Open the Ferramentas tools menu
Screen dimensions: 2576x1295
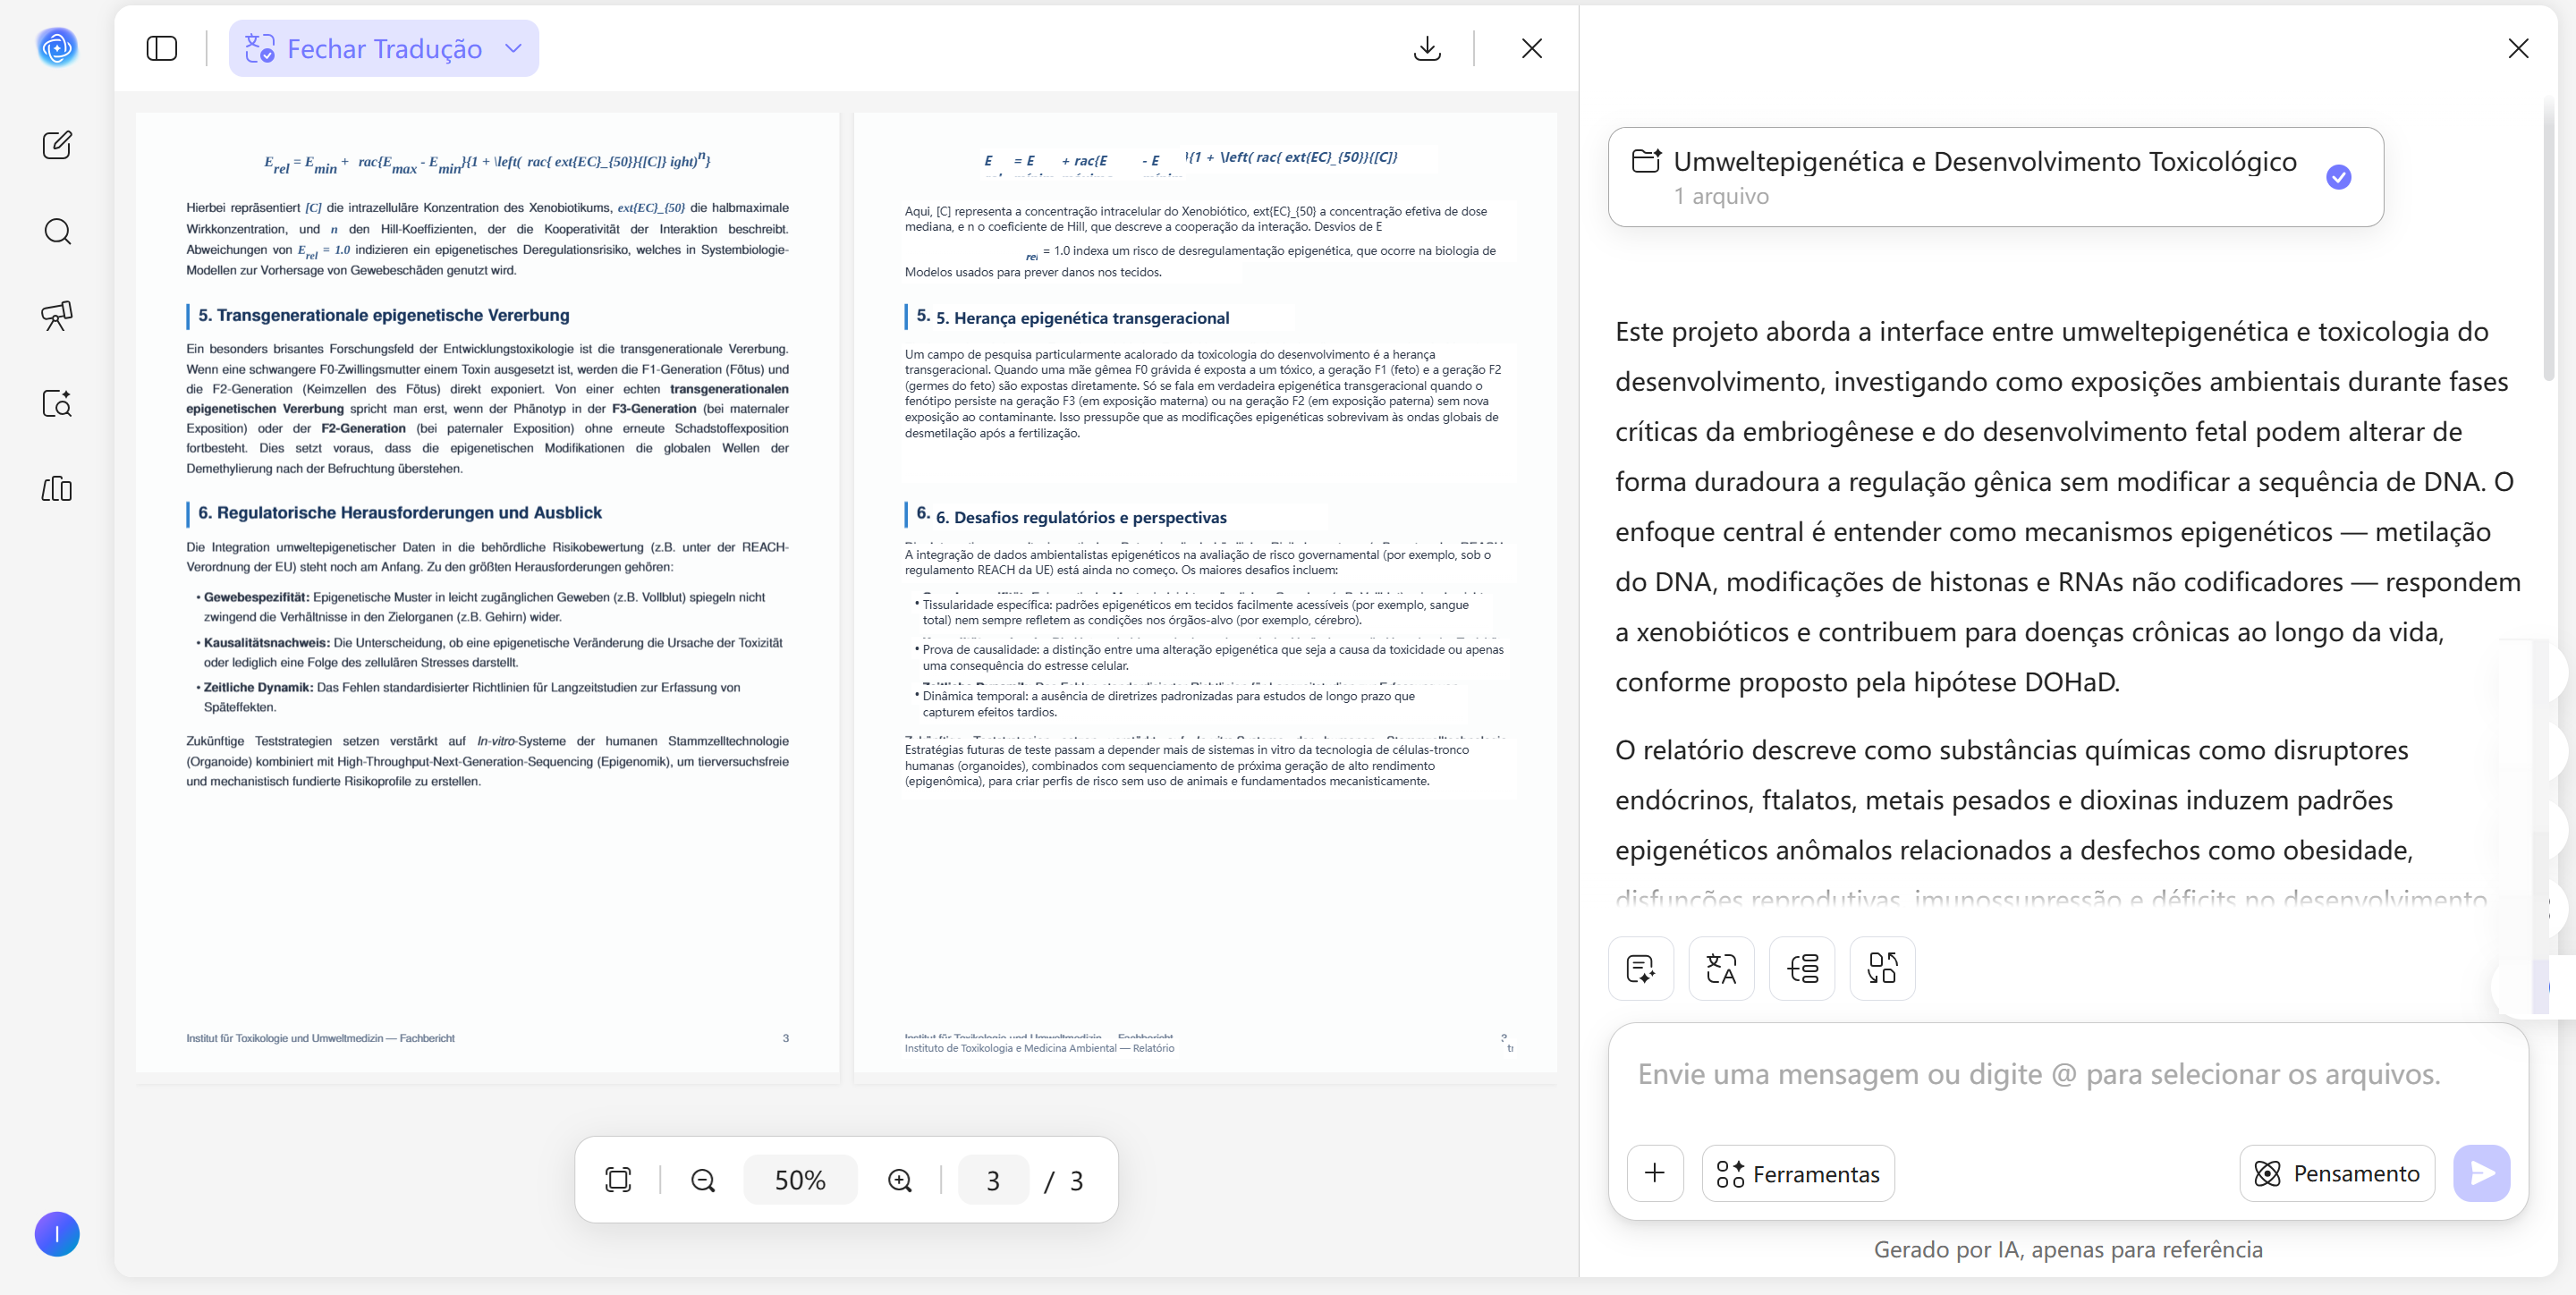click(x=1797, y=1172)
